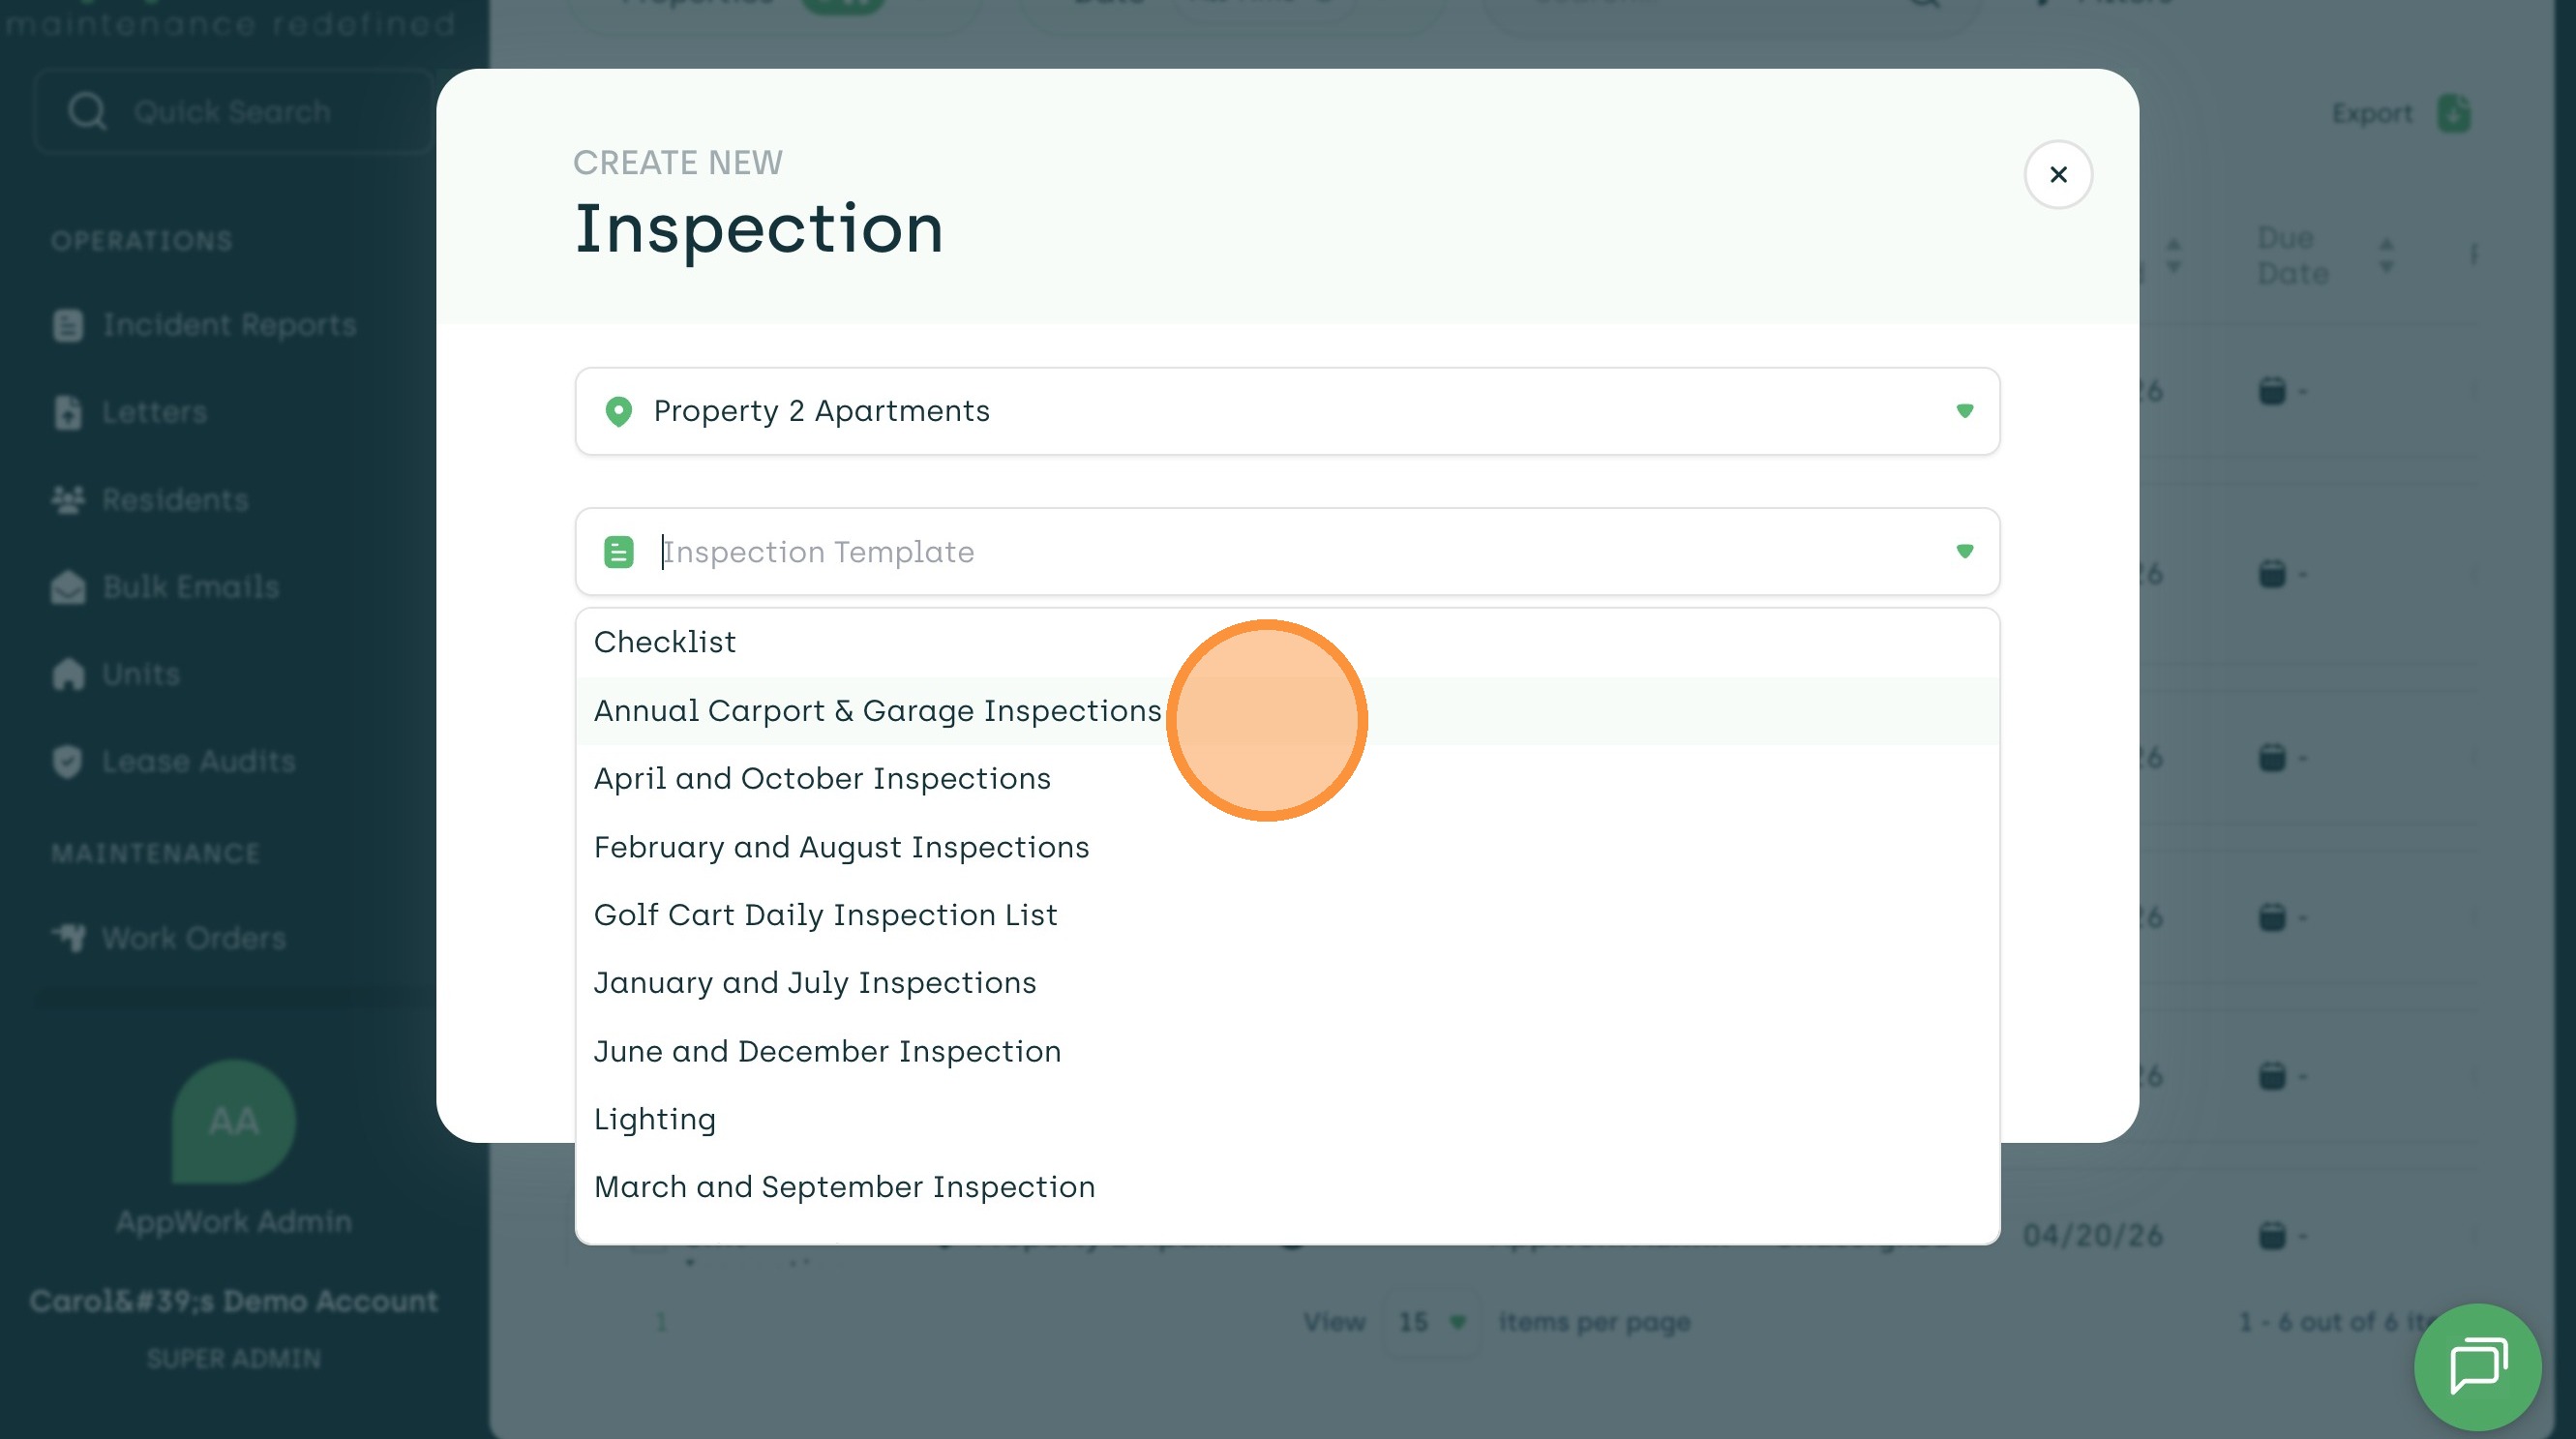Click the Quick Search magnifier icon
This screenshot has width=2576, height=1439.
pyautogui.click(x=87, y=112)
